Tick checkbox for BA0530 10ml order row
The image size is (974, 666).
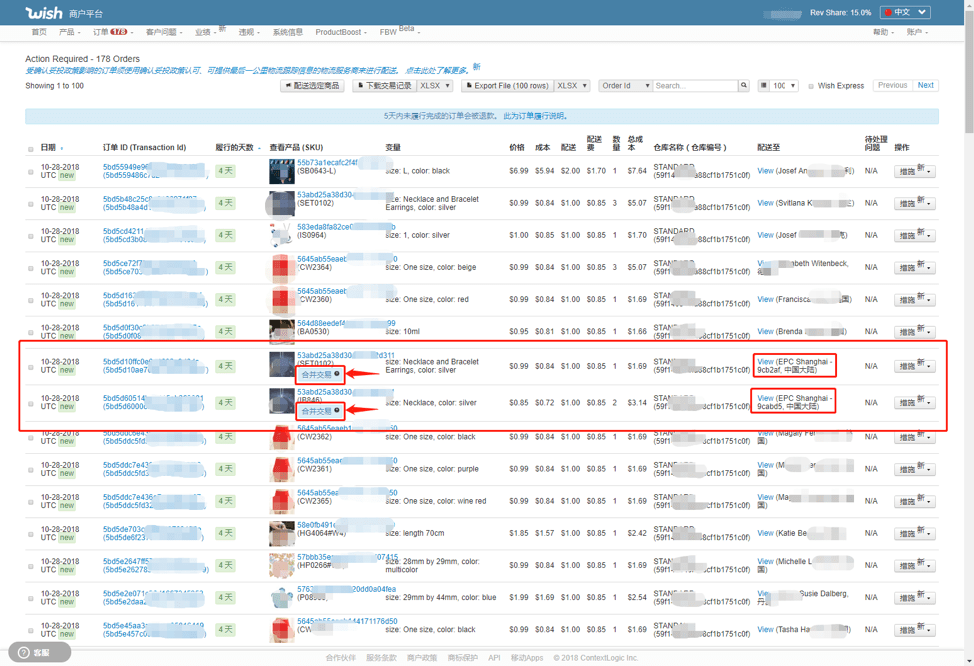point(30,332)
